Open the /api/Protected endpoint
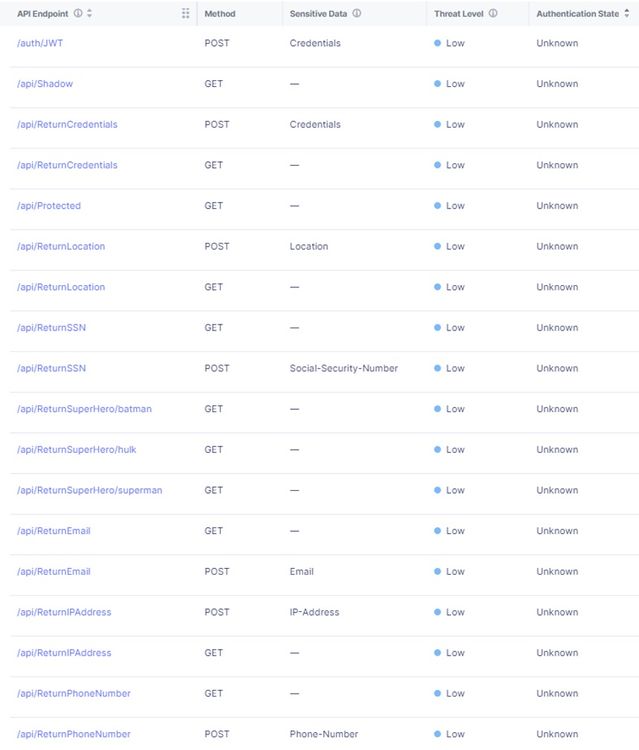This screenshot has width=639, height=750. pos(49,206)
